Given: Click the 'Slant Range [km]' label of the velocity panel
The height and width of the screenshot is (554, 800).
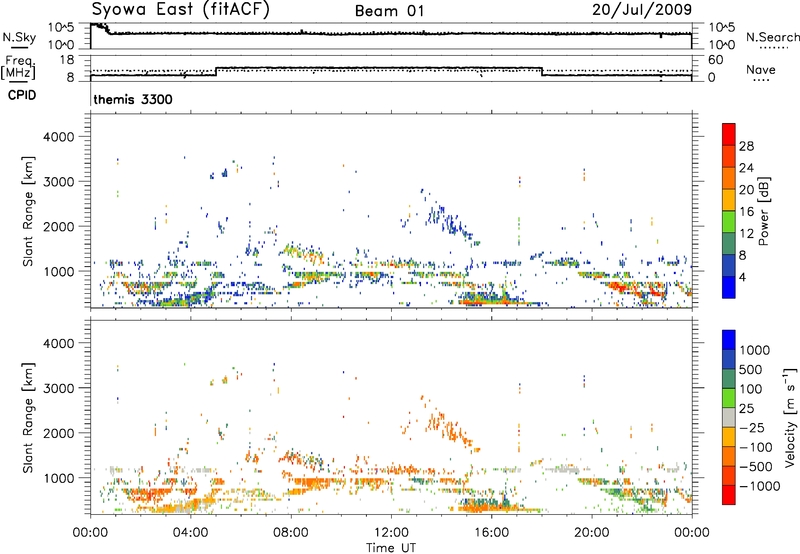Looking at the screenshot, I should 28,418.
